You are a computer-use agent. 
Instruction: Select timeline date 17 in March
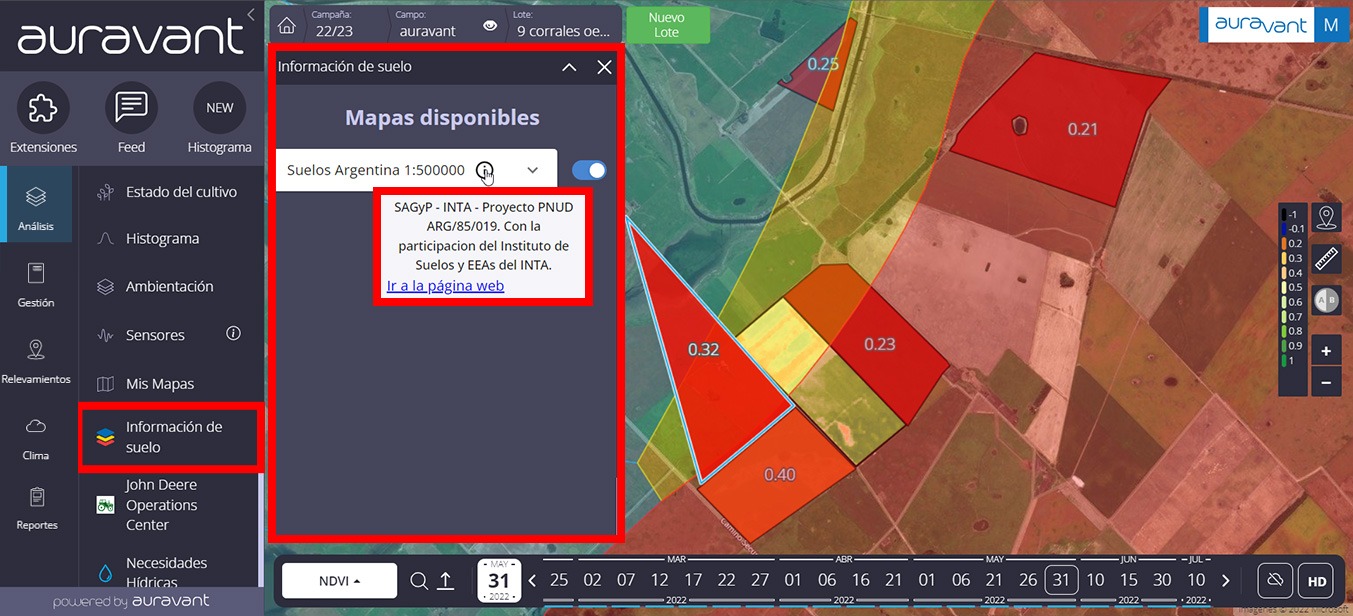(x=693, y=580)
